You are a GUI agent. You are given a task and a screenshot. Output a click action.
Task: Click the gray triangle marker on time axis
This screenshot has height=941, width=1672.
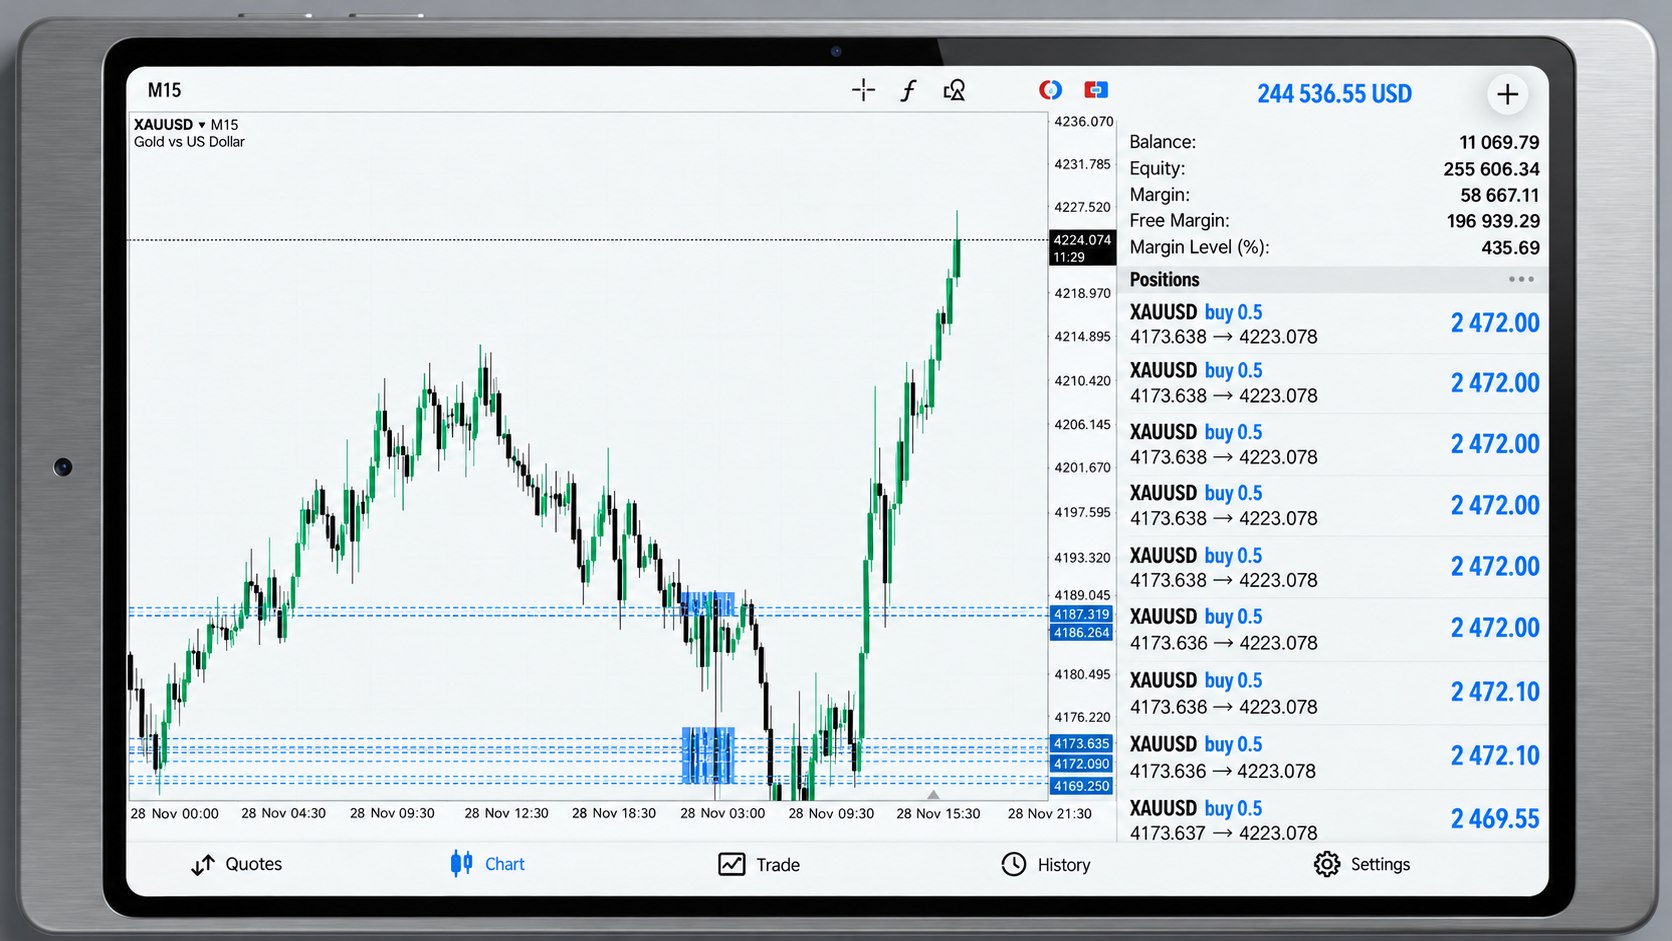933,795
